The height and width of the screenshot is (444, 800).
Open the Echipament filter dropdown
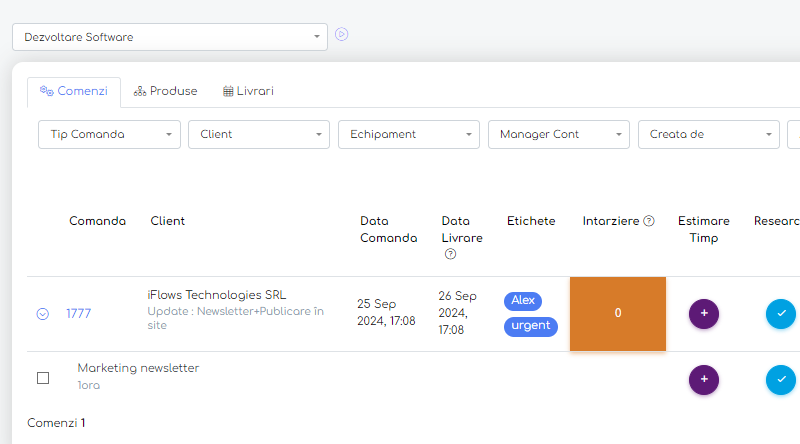click(409, 134)
